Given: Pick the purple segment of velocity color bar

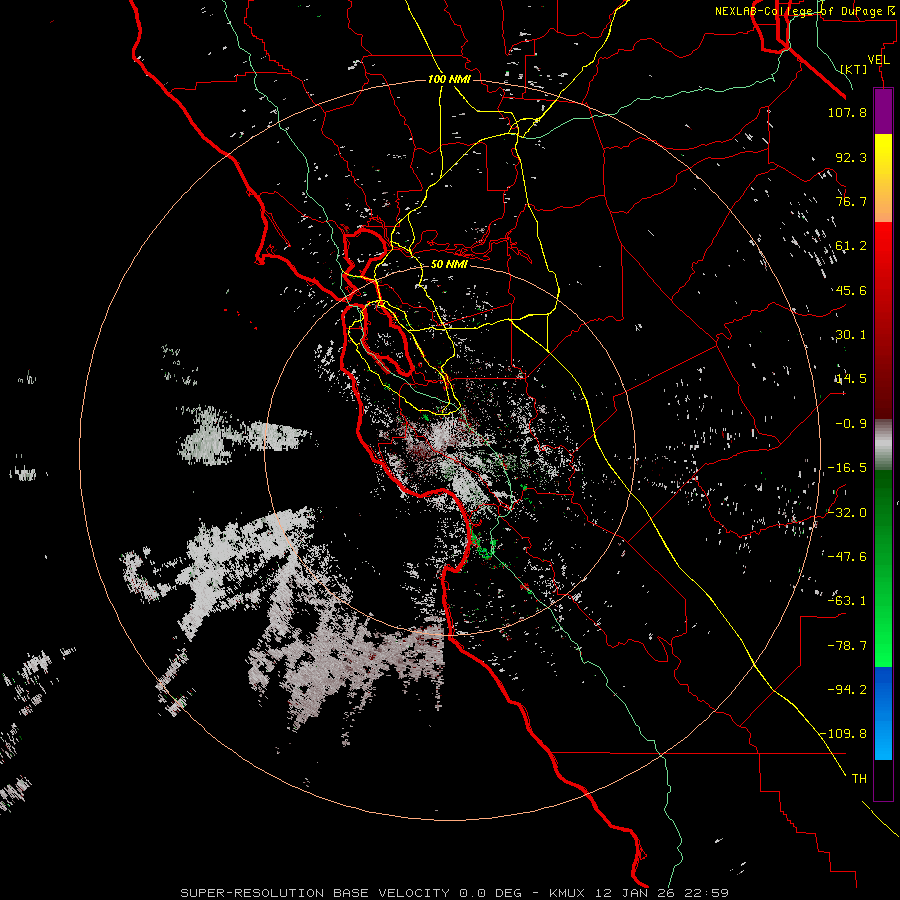Looking at the screenshot, I should (883, 111).
